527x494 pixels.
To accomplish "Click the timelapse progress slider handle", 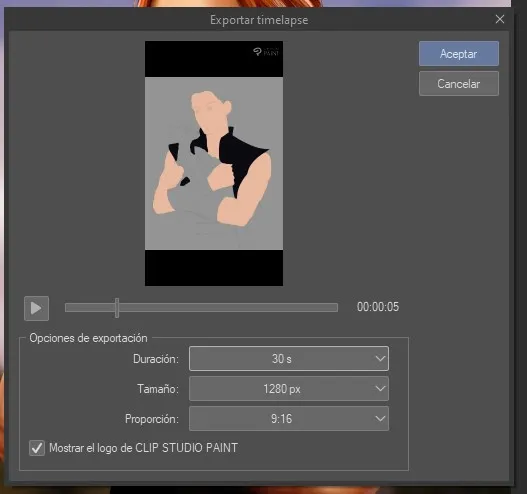I will (117, 307).
